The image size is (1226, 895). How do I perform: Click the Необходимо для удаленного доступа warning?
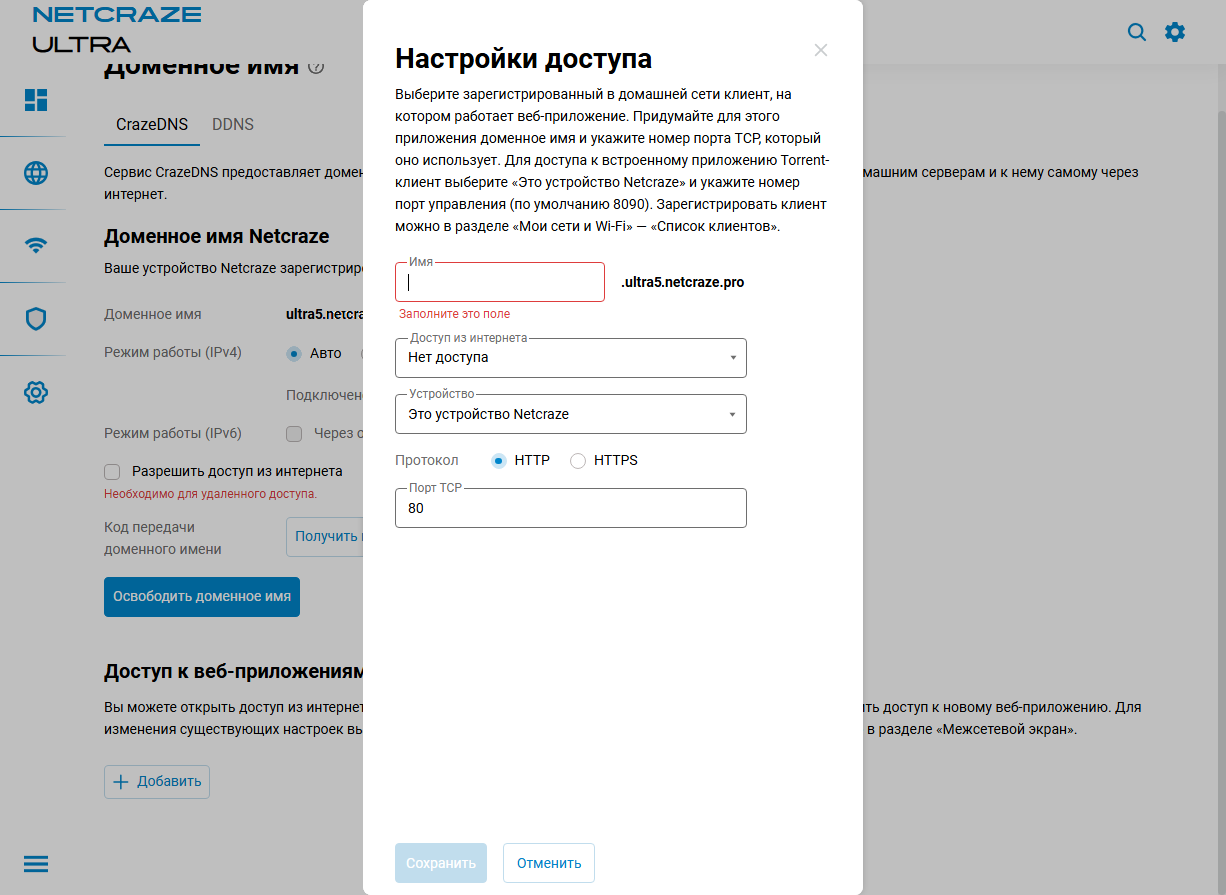(211, 494)
